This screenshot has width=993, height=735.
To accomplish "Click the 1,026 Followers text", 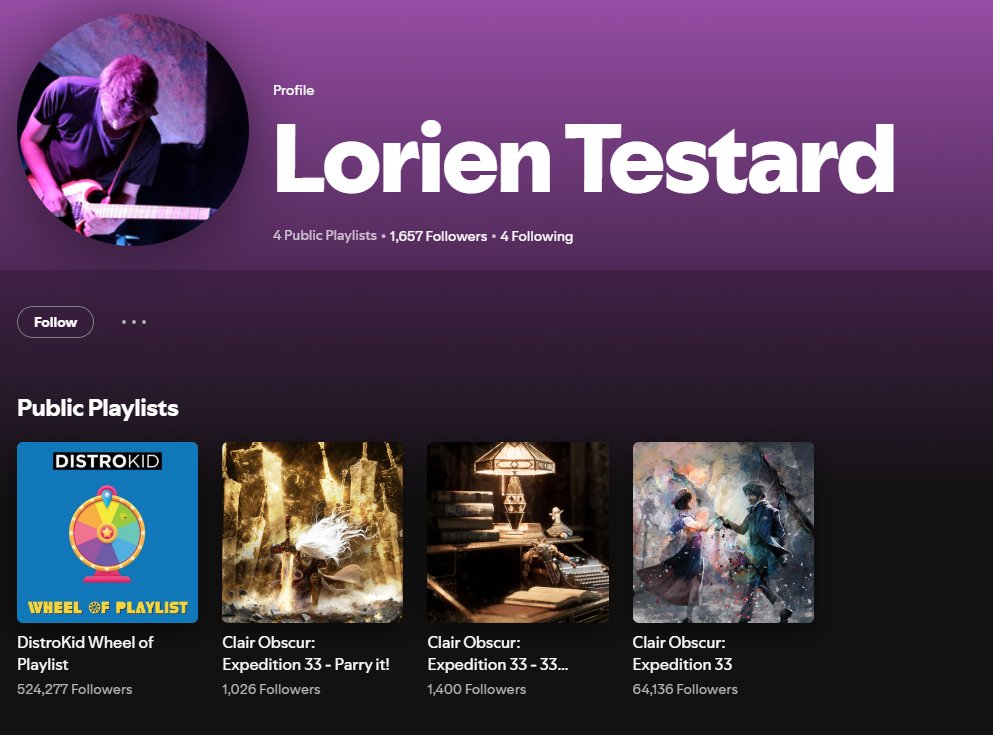I will [x=271, y=689].
